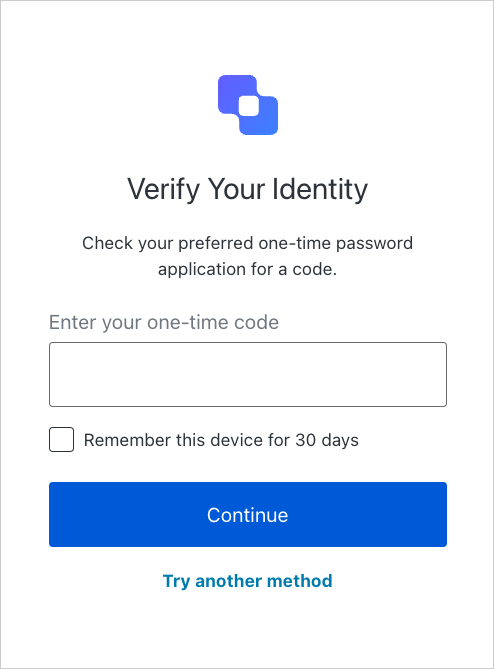The image size is (494, 669).
Task: Click the word 'Identity' in the heading
Action: tap(320, 189)
